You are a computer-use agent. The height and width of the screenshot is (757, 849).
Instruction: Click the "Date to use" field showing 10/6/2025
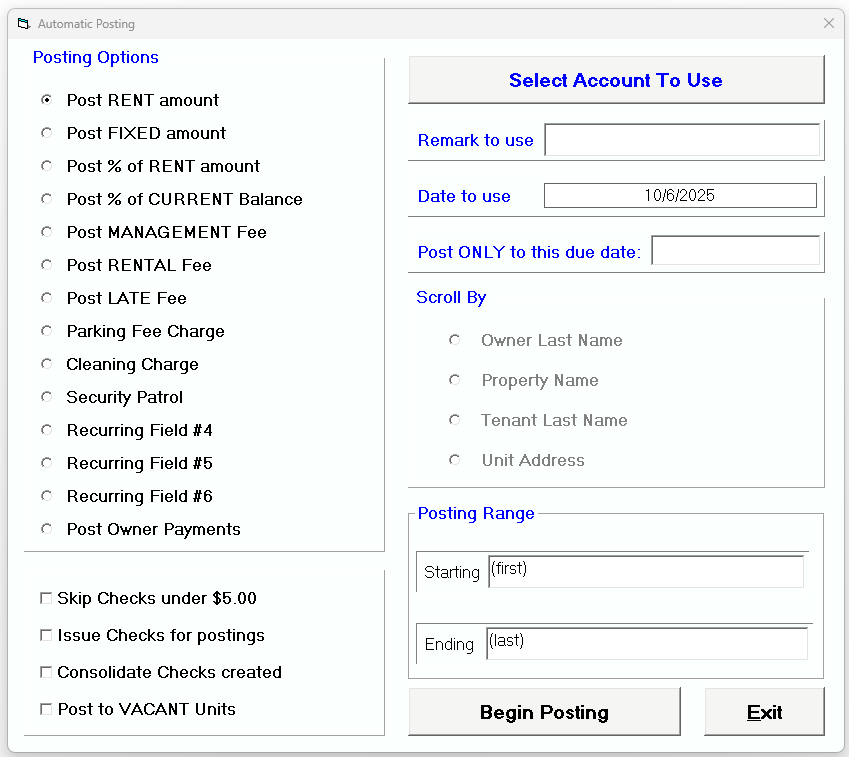tap(680, 195)
